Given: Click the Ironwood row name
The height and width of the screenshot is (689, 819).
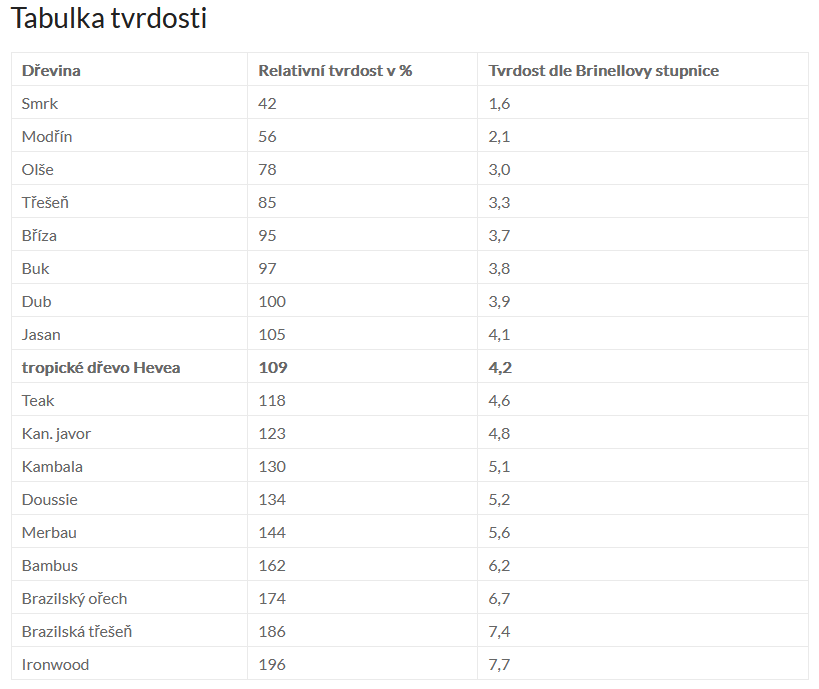Looking at the screenshot, I should 55,664.
